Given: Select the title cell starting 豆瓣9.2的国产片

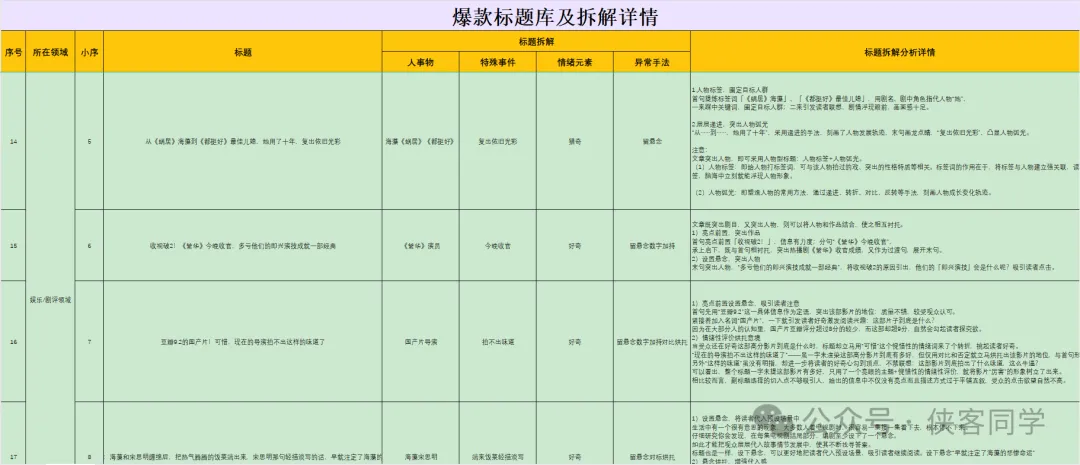Looking at the screenshot, I should pos(242,341).
